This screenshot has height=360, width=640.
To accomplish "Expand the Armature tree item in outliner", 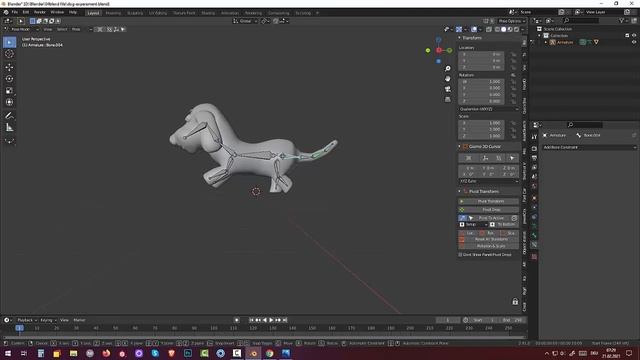I will tap(546, 42).
